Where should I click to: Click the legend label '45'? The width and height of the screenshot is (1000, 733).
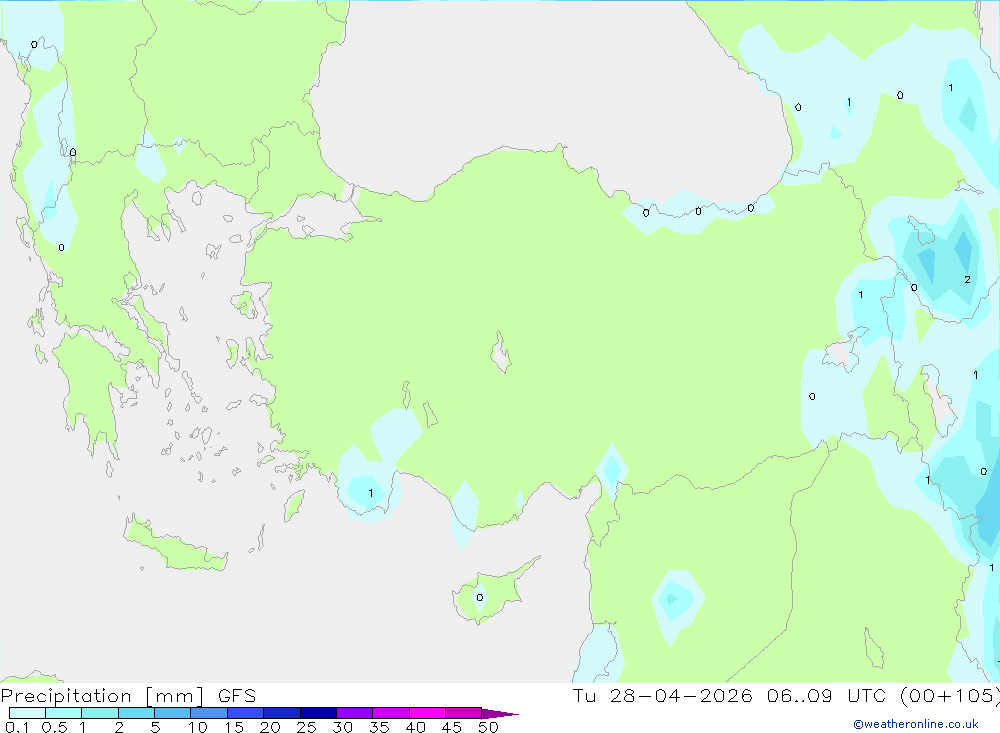[x=452, y=727]
